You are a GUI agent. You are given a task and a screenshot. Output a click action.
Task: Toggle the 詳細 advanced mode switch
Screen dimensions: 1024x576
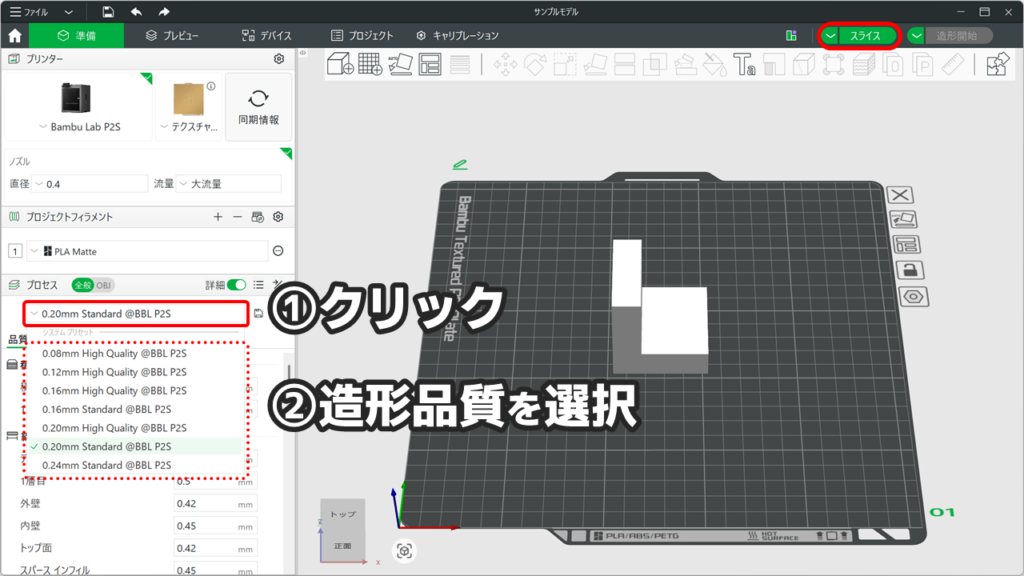click(x=236, y=285)
